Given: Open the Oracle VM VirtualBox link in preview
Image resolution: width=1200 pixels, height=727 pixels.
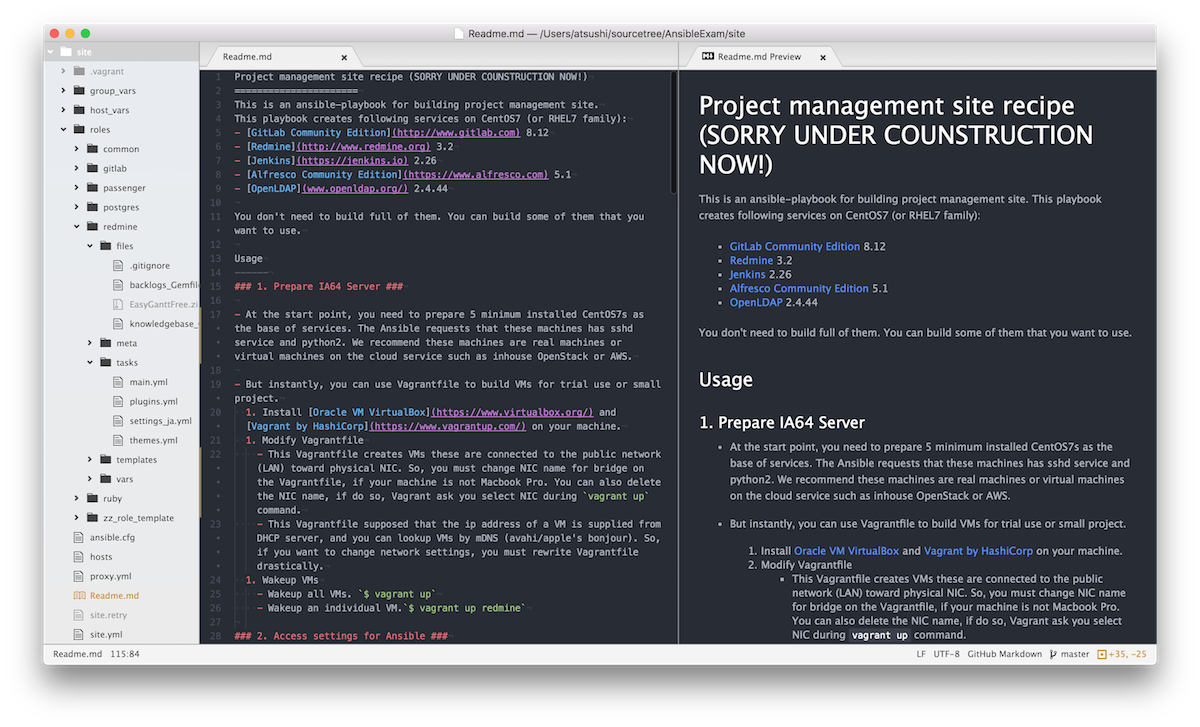Looking at the screenshot, I should point(846,550).
